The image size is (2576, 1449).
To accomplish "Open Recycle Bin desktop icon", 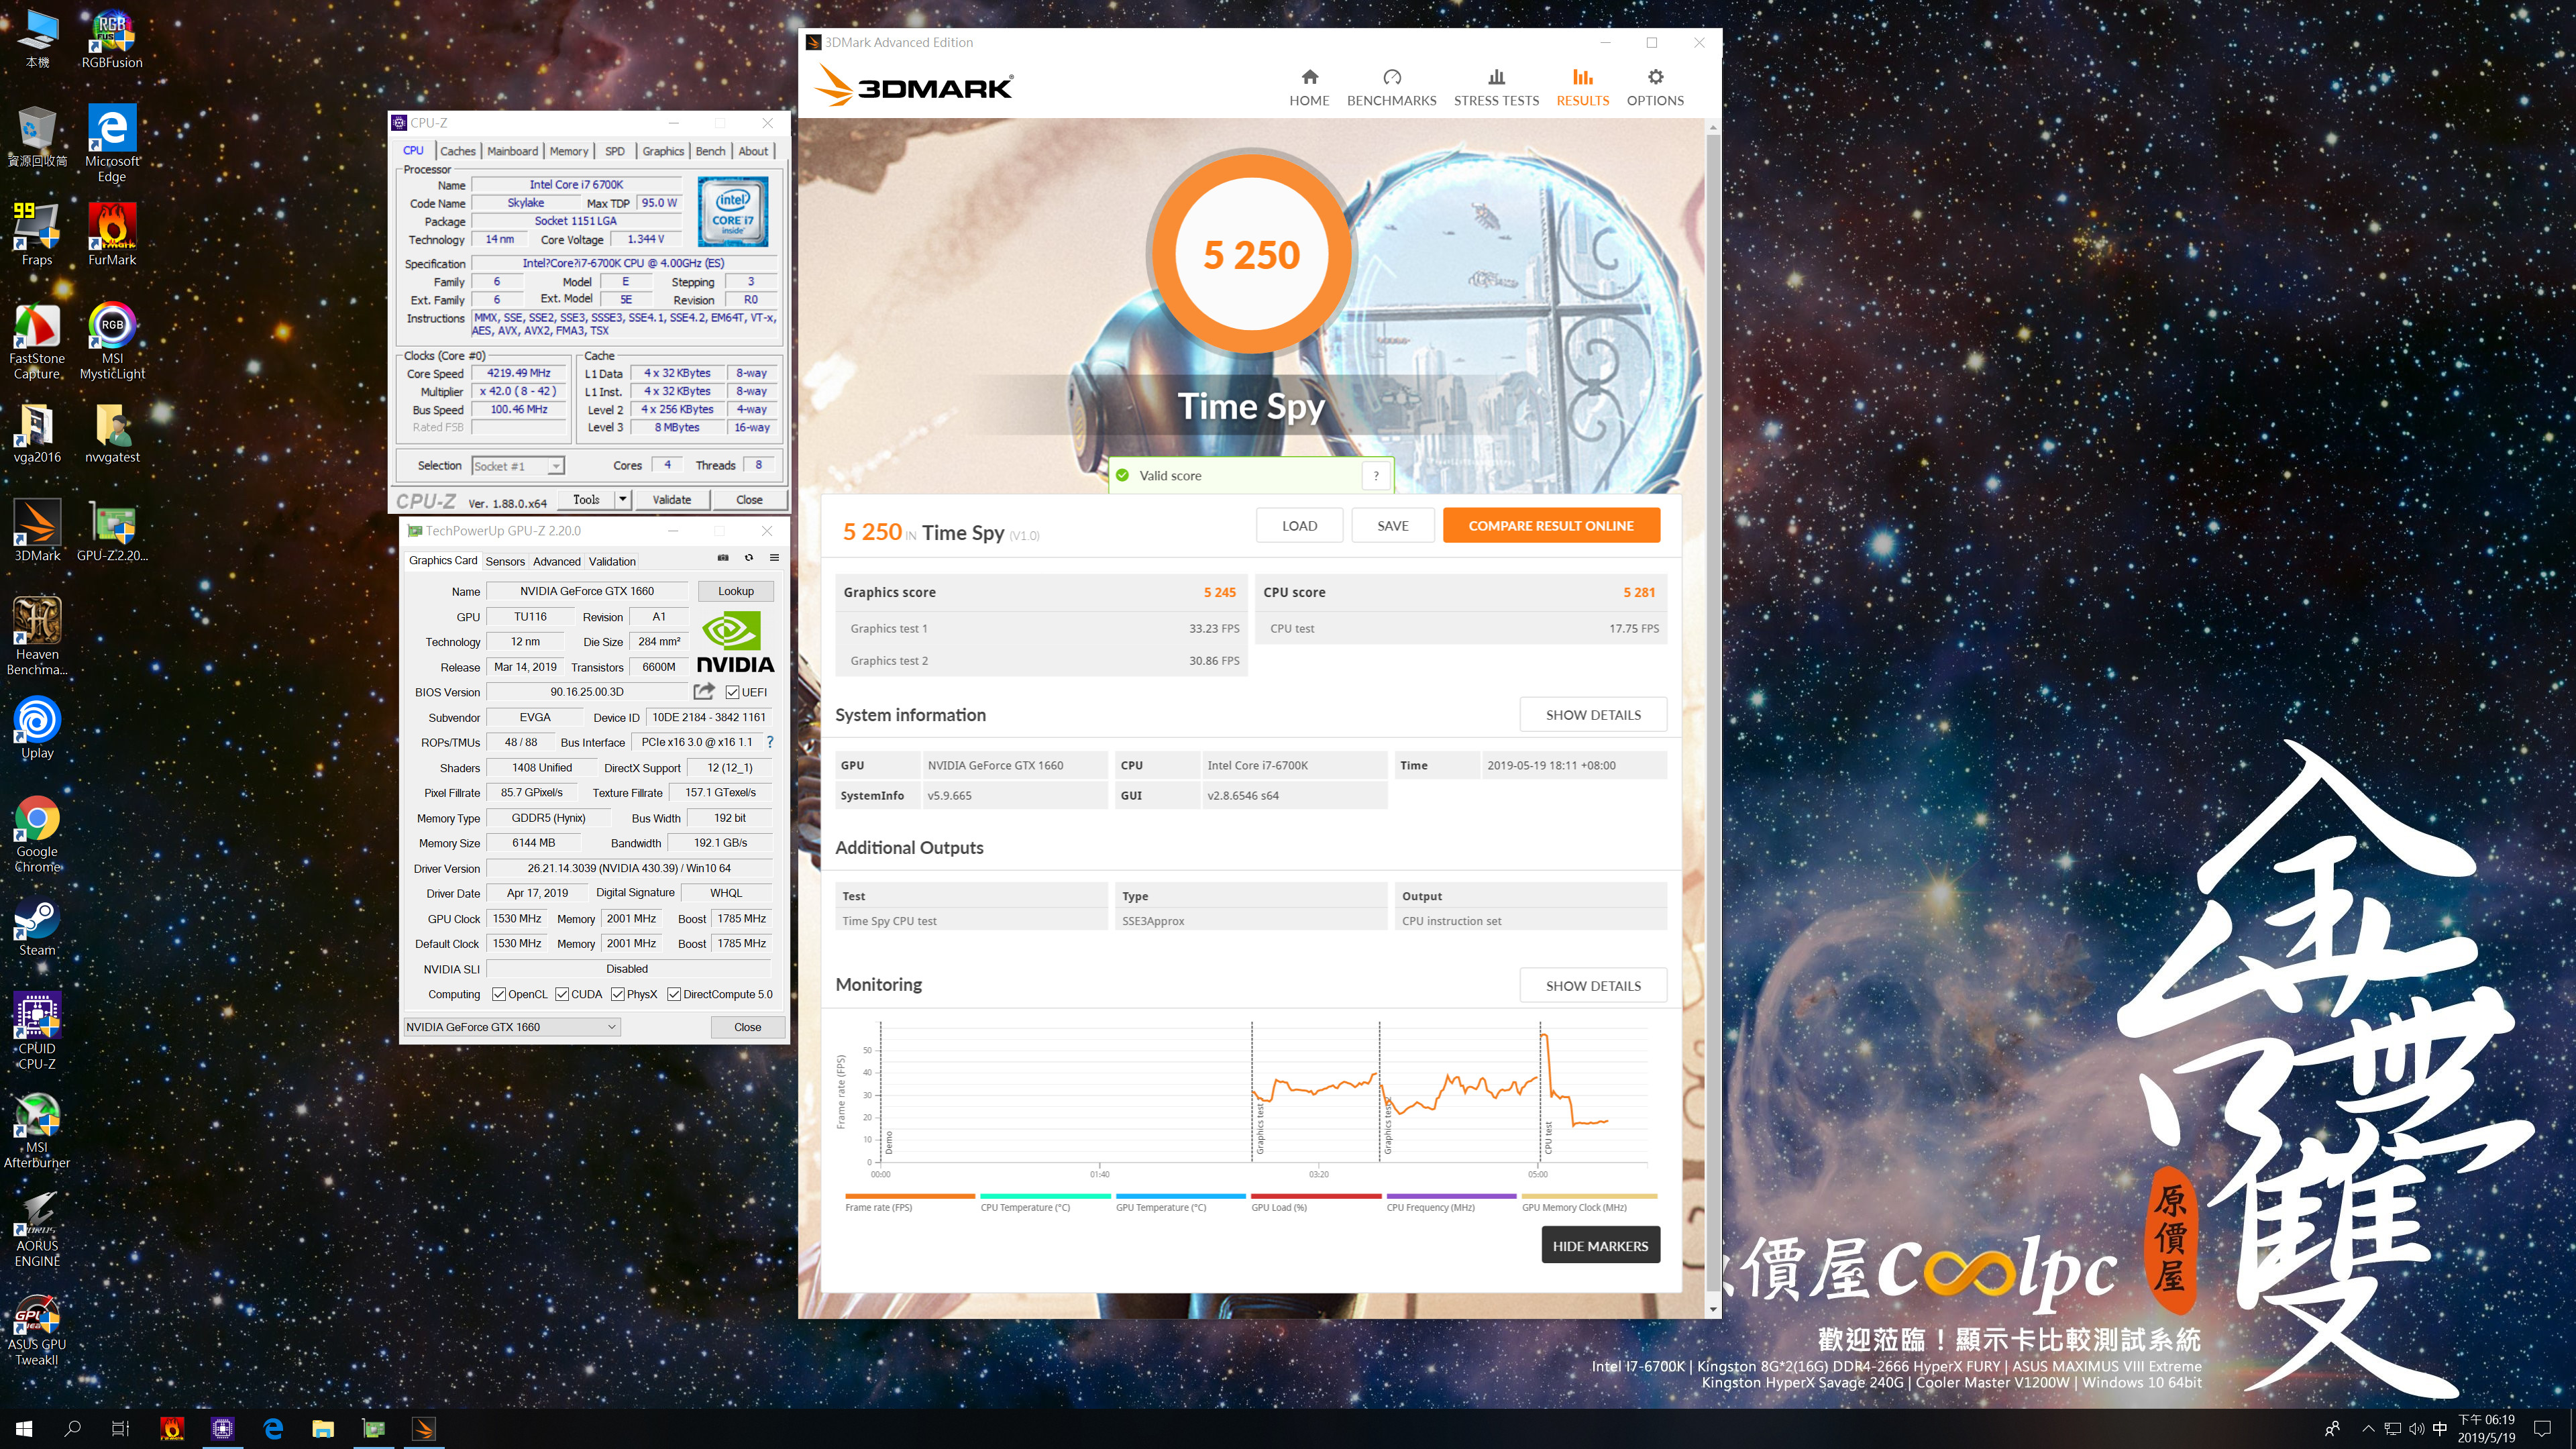I will 37,136.
